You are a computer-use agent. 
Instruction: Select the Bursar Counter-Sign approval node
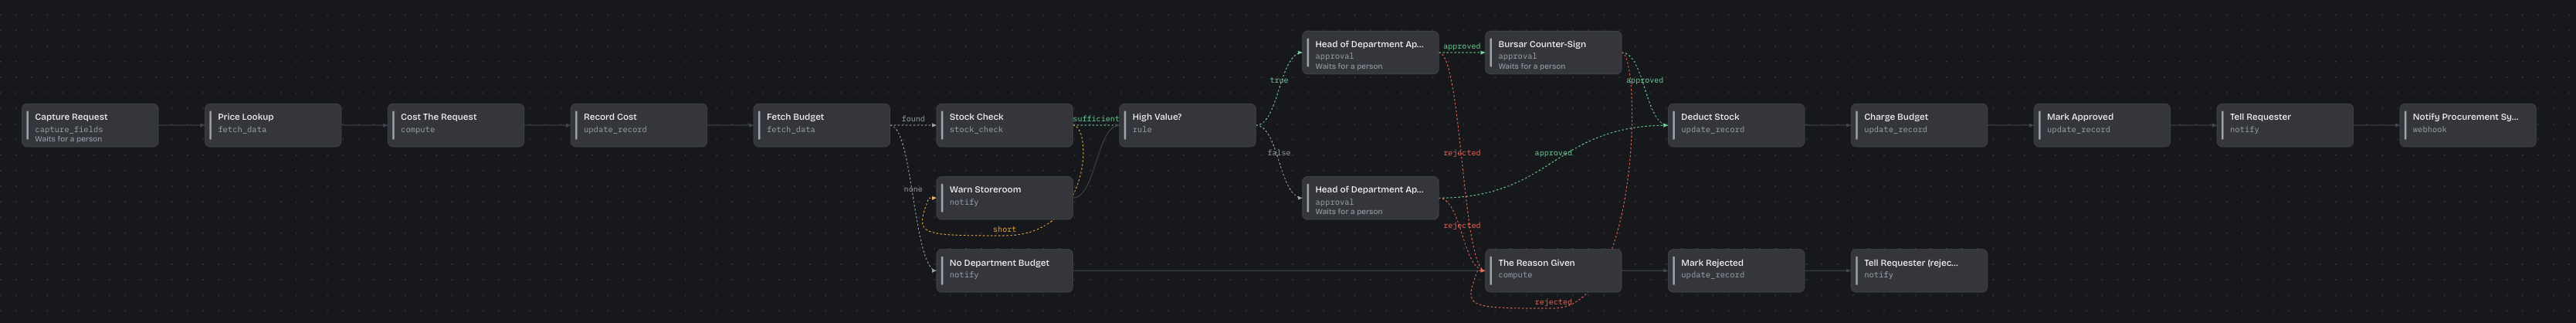1554,53
